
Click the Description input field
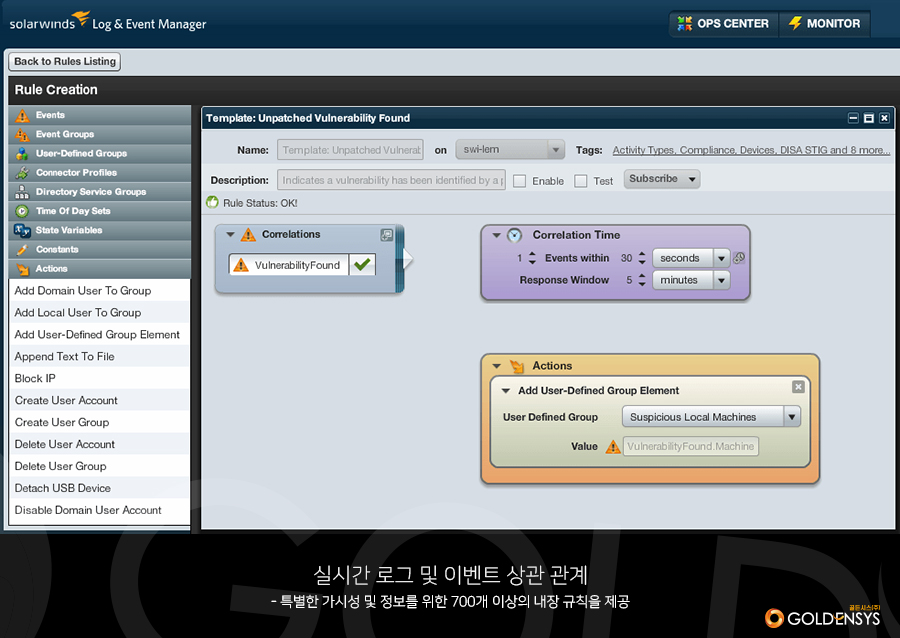pyautogui.click(x=391, y=180)
